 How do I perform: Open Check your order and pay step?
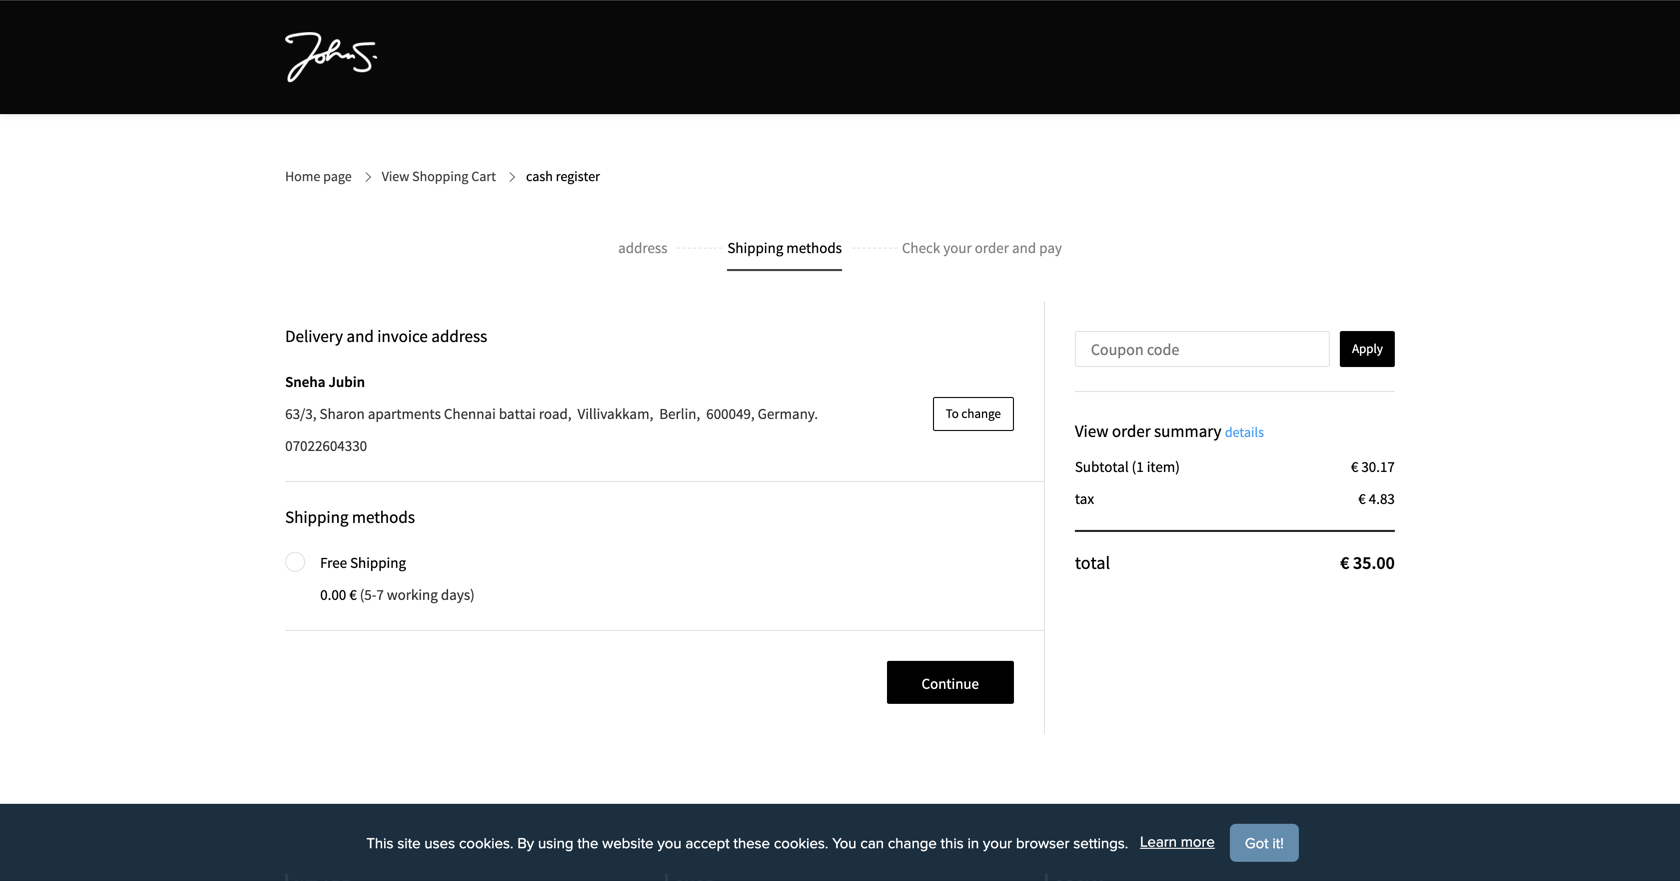point(981,248)
